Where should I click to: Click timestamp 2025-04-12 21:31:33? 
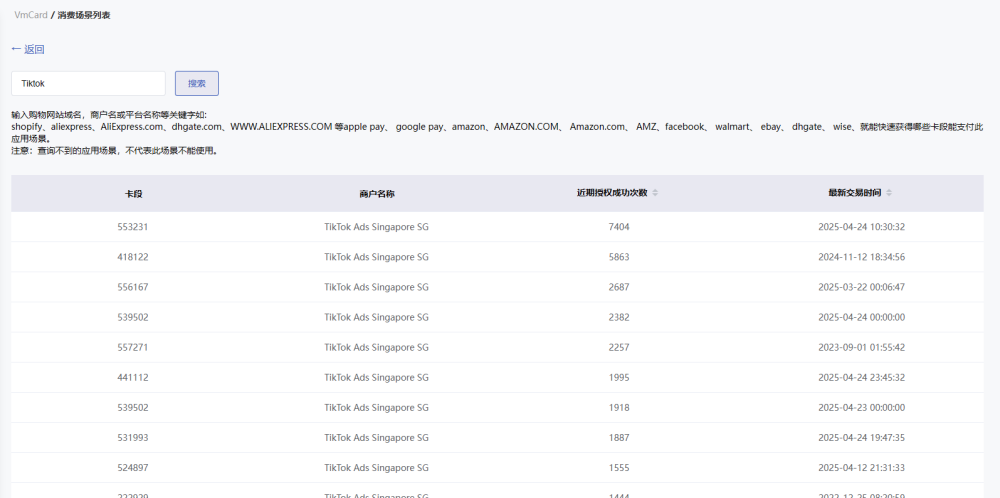(x=862, y=467)
